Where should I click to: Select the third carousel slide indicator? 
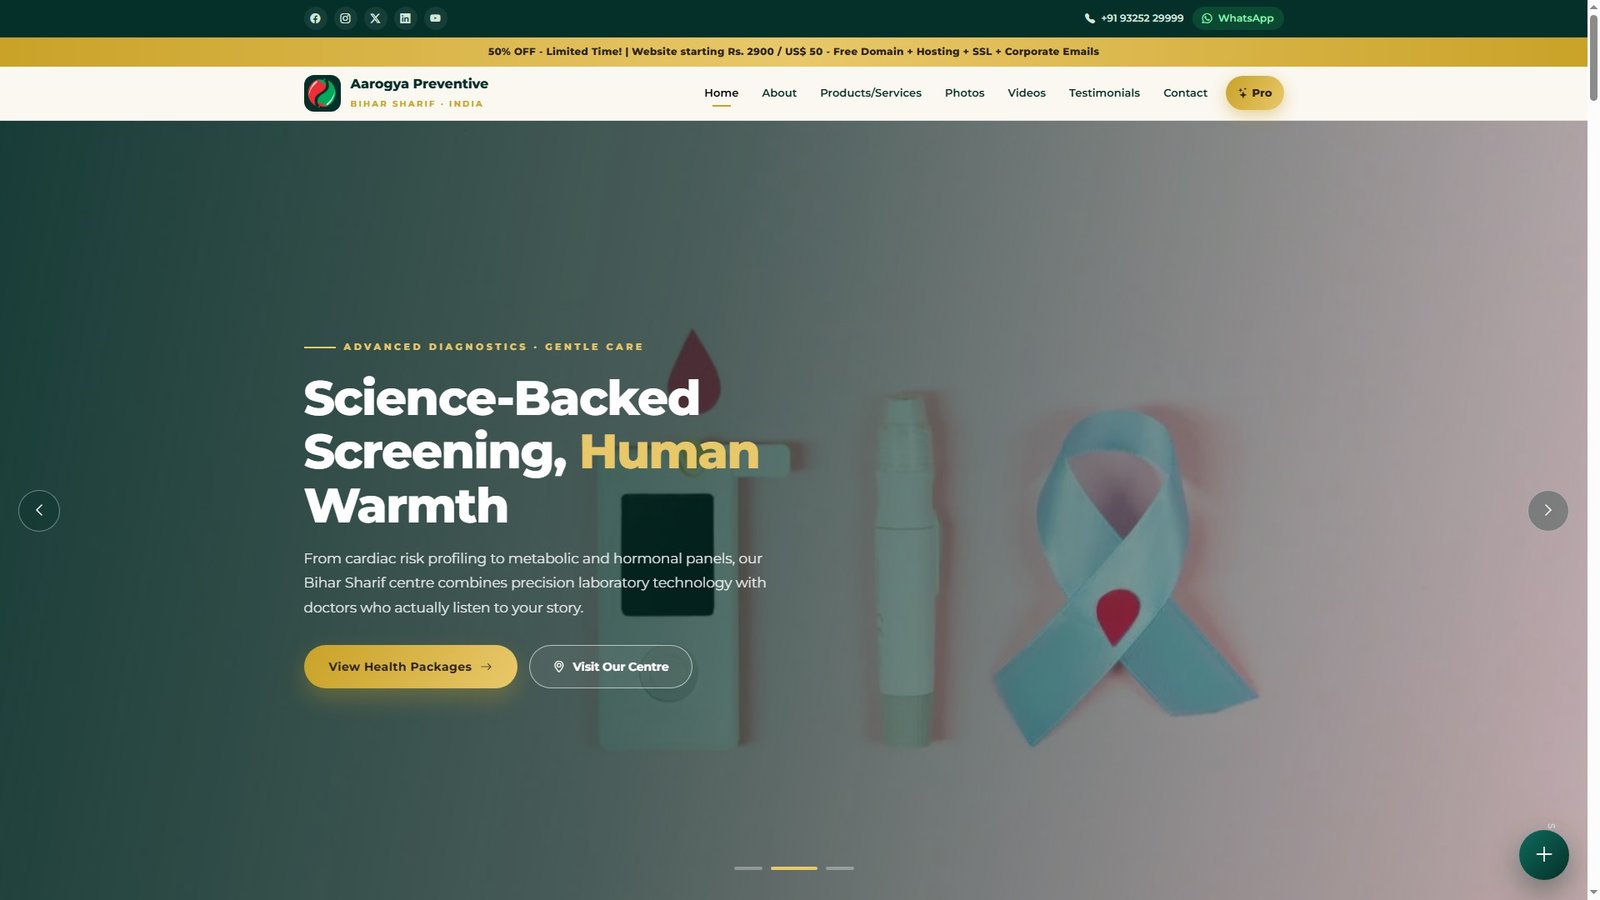840,868
